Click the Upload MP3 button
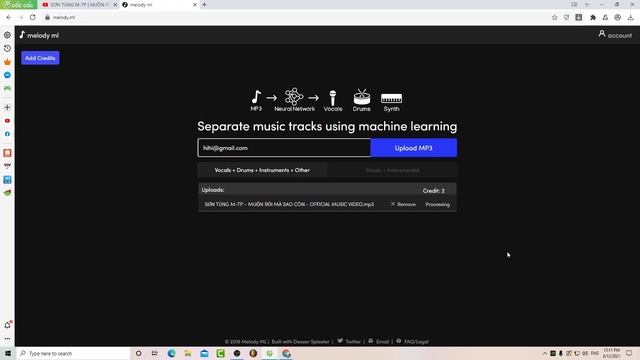 pyautogui.click(x=413, y=148)
